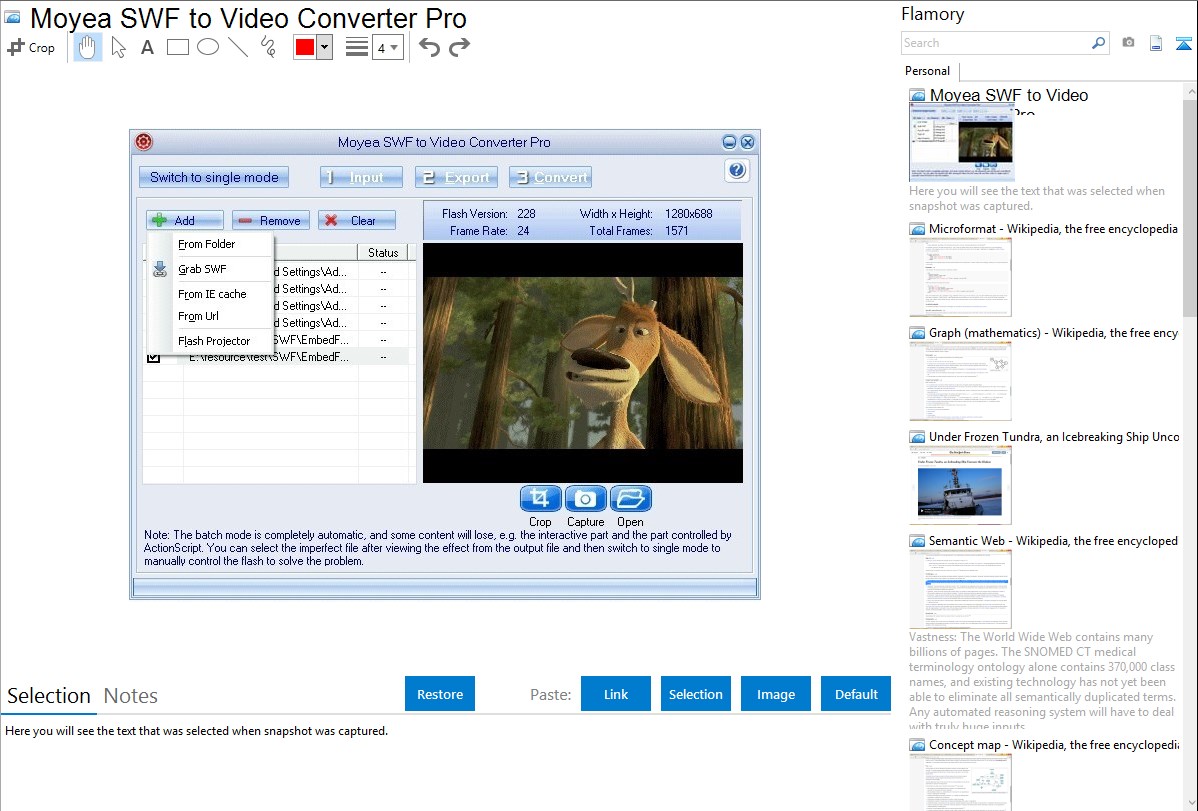Go to step 3 Convert
This screenshot has width=1198, height=811.
pyautogui.click(x=551, y=177)
